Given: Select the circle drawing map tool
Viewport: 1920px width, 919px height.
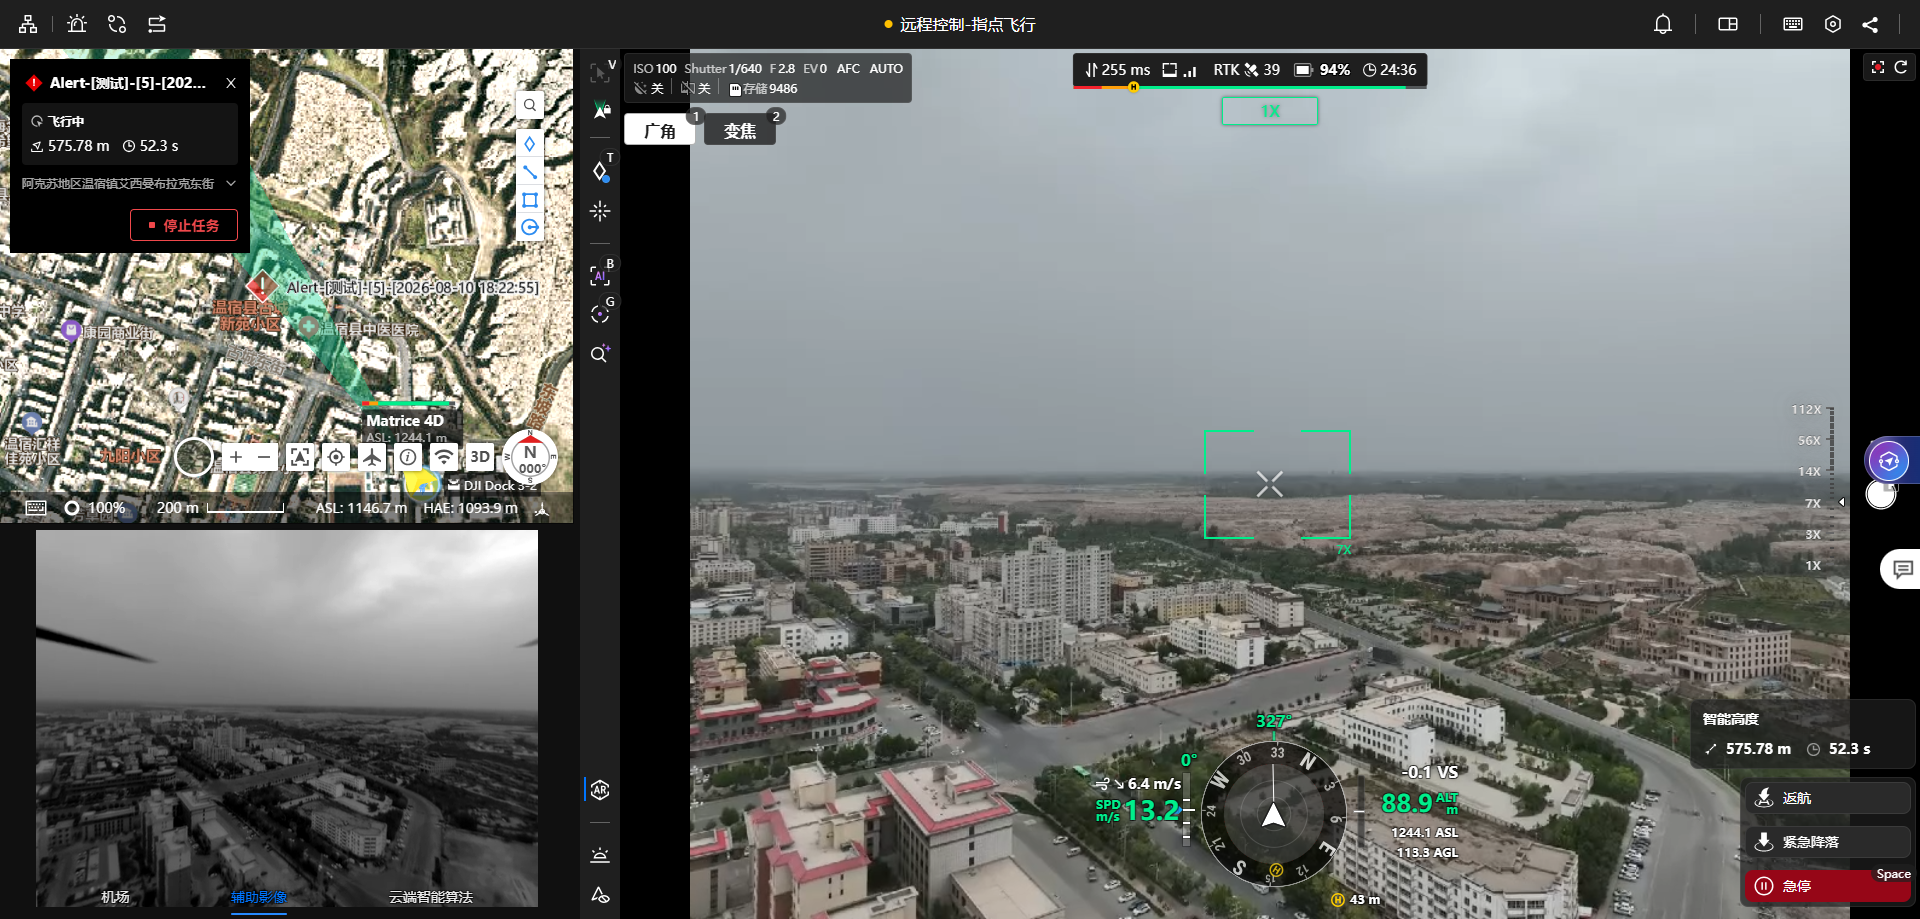Looking at the screenshot, I should (529, 227).
